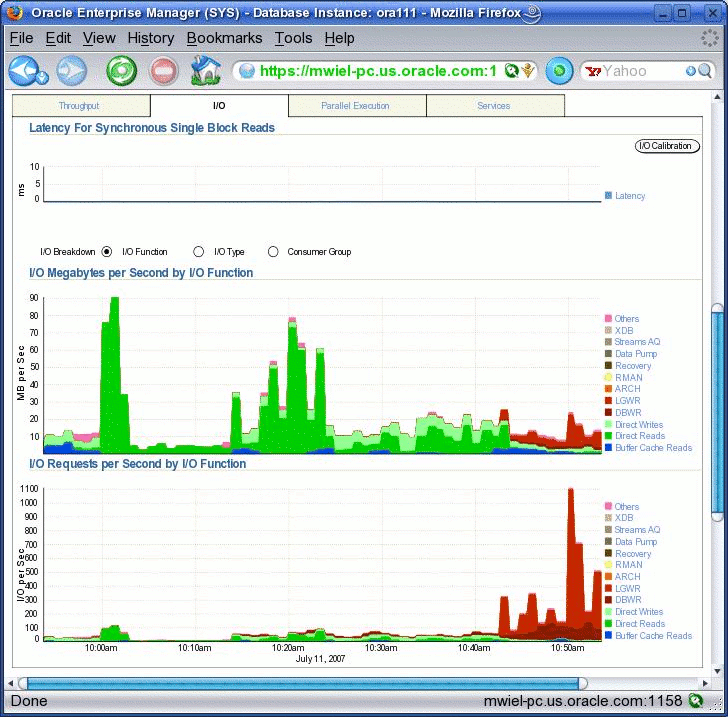This screenshot has width=728, height=717.
Task: Click Others legend link in Megabytes chart
Action: [627, 319]
